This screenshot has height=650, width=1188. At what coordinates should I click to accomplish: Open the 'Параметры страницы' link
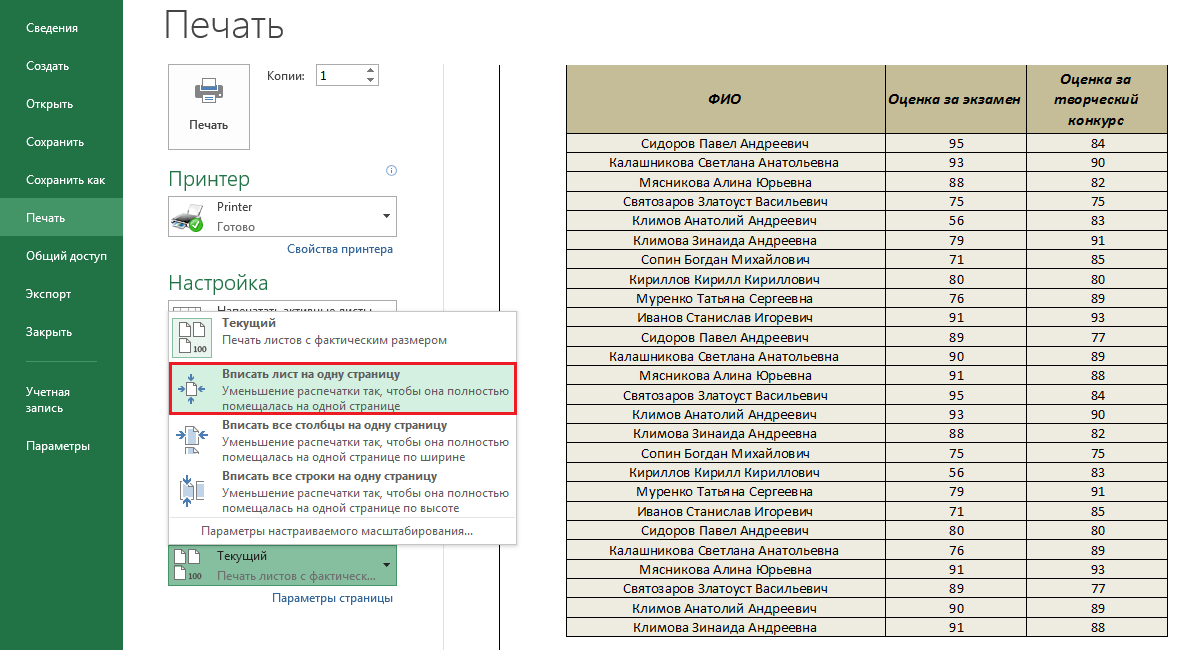point(332,598)
